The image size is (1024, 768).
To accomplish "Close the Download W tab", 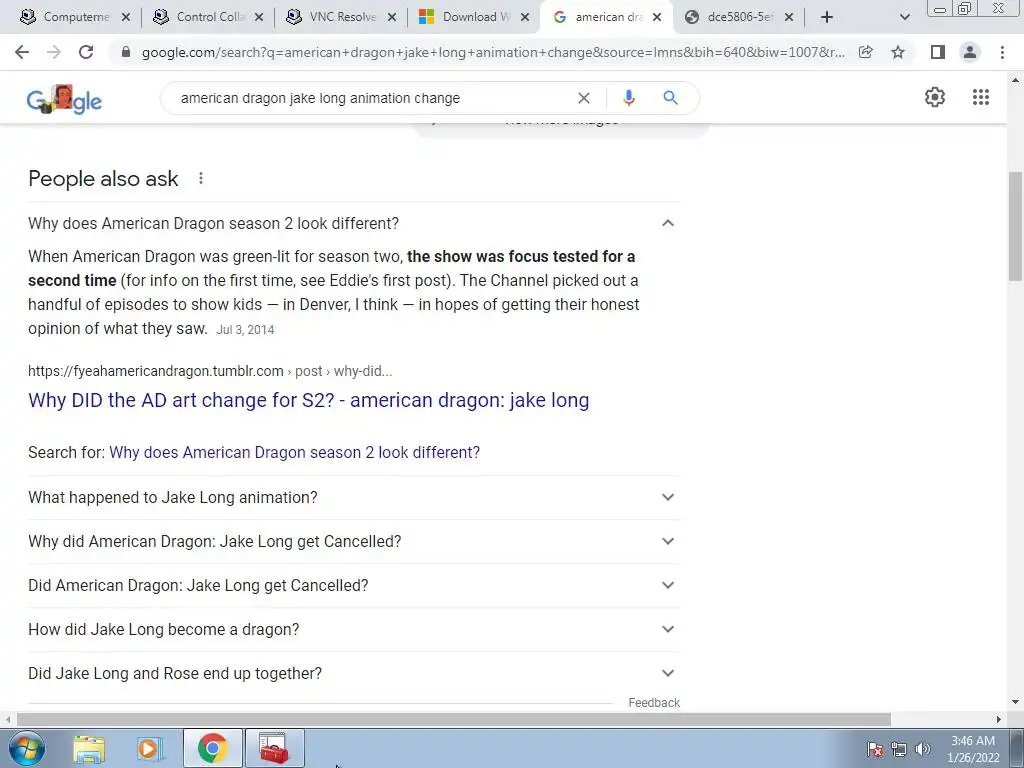I will click(x=525, y=17).
